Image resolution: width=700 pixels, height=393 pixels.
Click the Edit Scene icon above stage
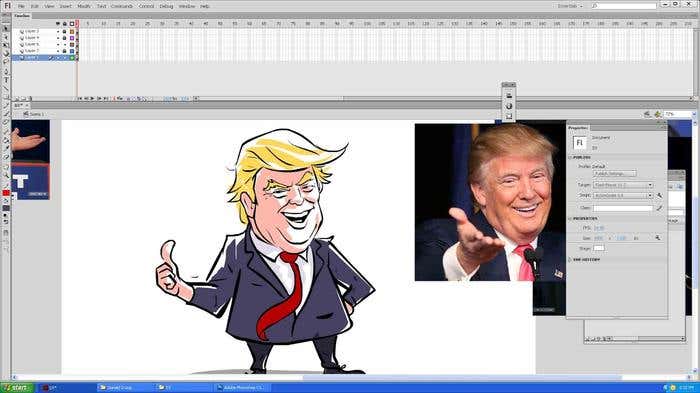pyautogui.click(x=647, y=114)
